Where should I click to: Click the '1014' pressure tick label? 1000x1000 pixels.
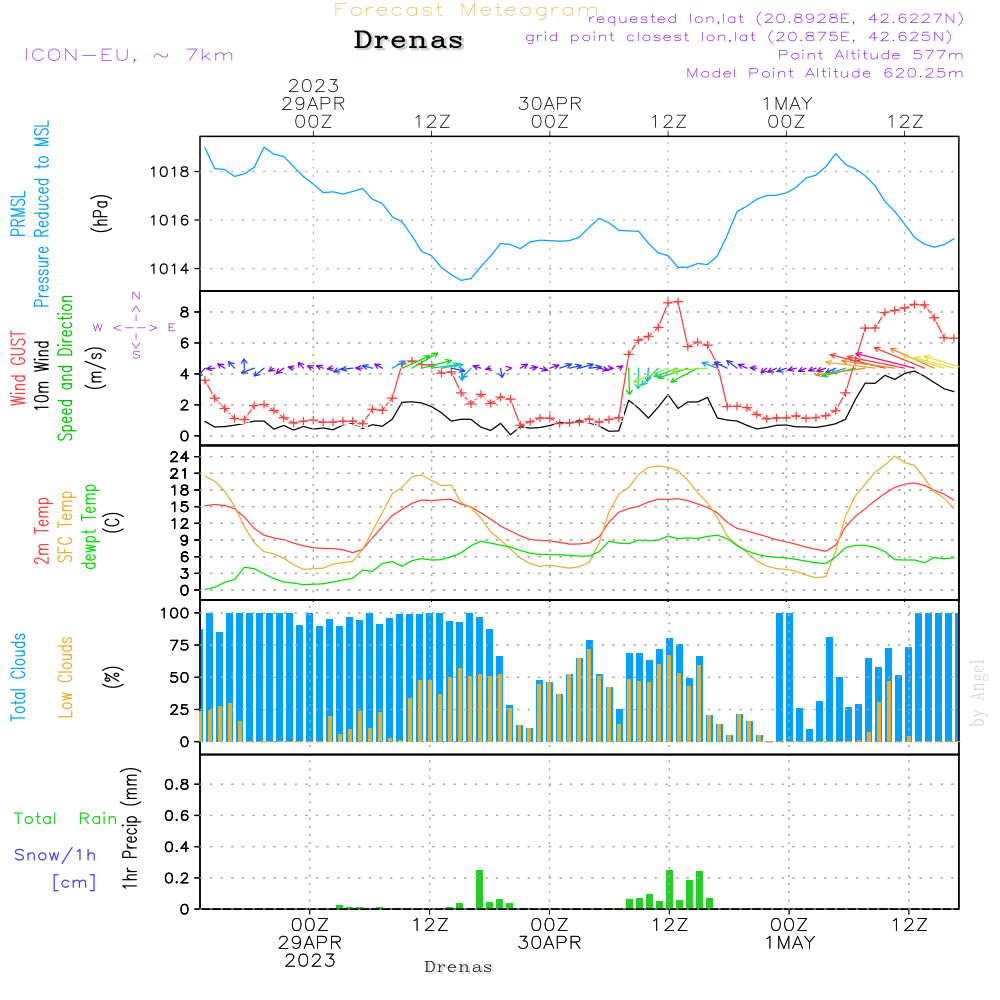(170, 269)
